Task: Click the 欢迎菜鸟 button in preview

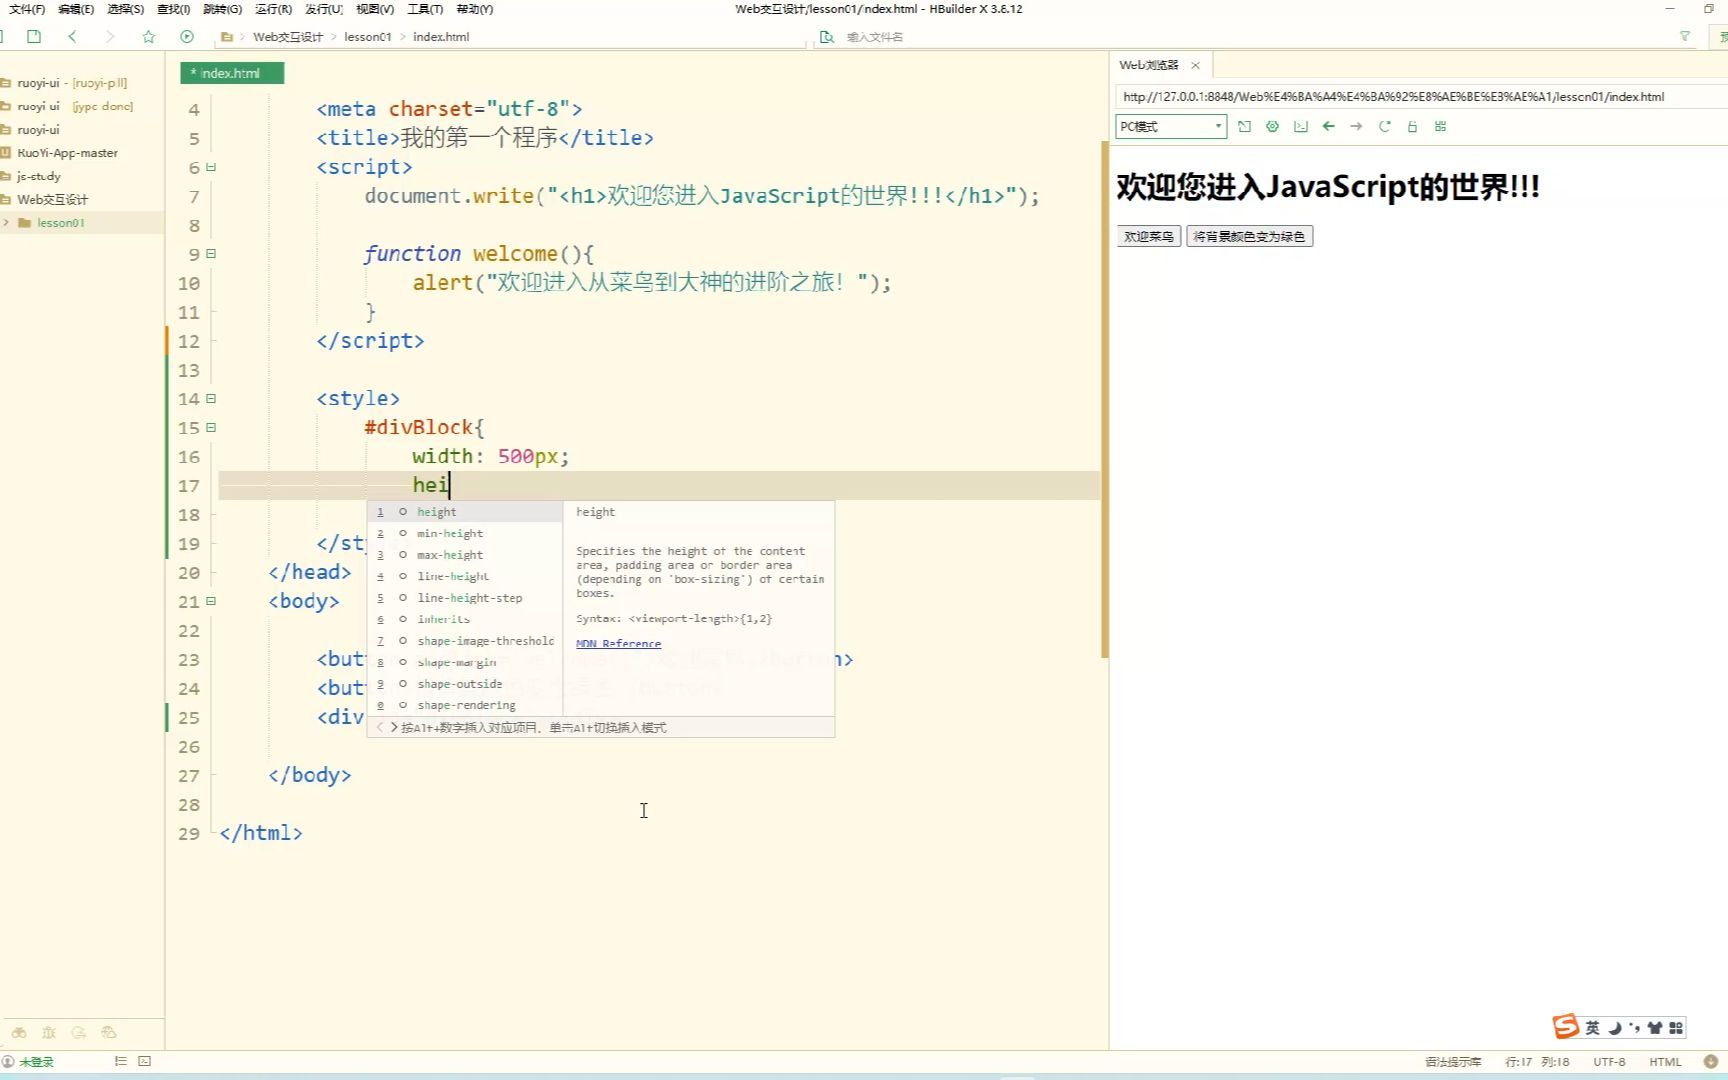Action: pyautogui.click(x=1148, y=237)
